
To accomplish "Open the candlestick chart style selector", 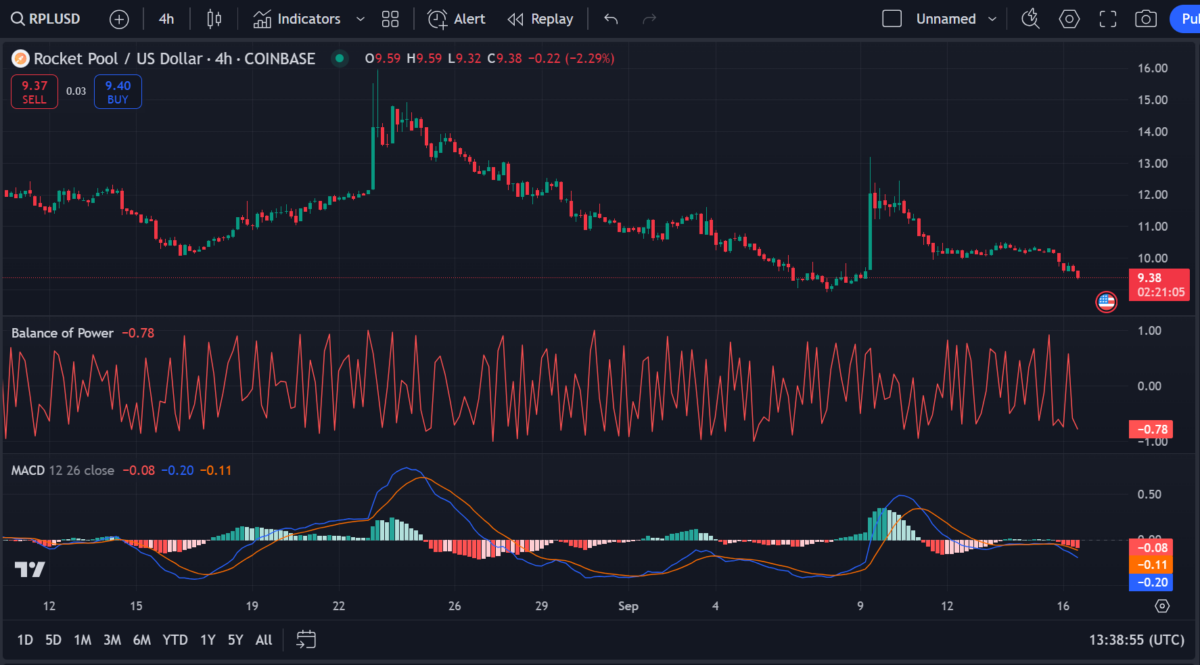I will (x=213, y=19).
